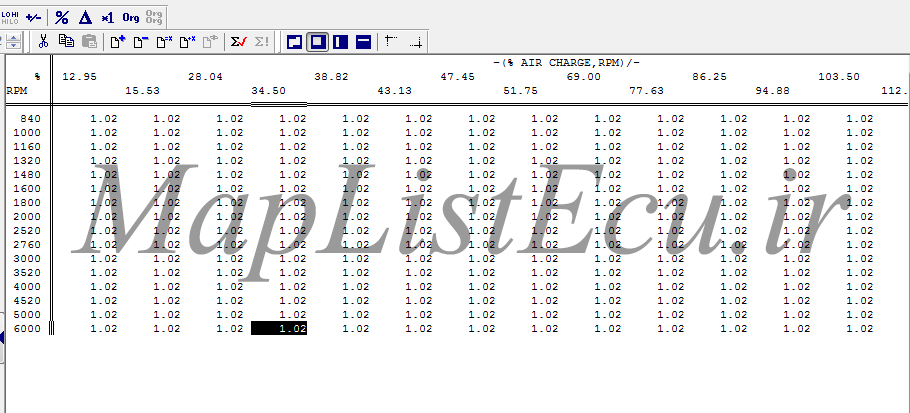Click the 1480 RPM row label
Viewport: 910px width, 413px height.
point(27,175)
